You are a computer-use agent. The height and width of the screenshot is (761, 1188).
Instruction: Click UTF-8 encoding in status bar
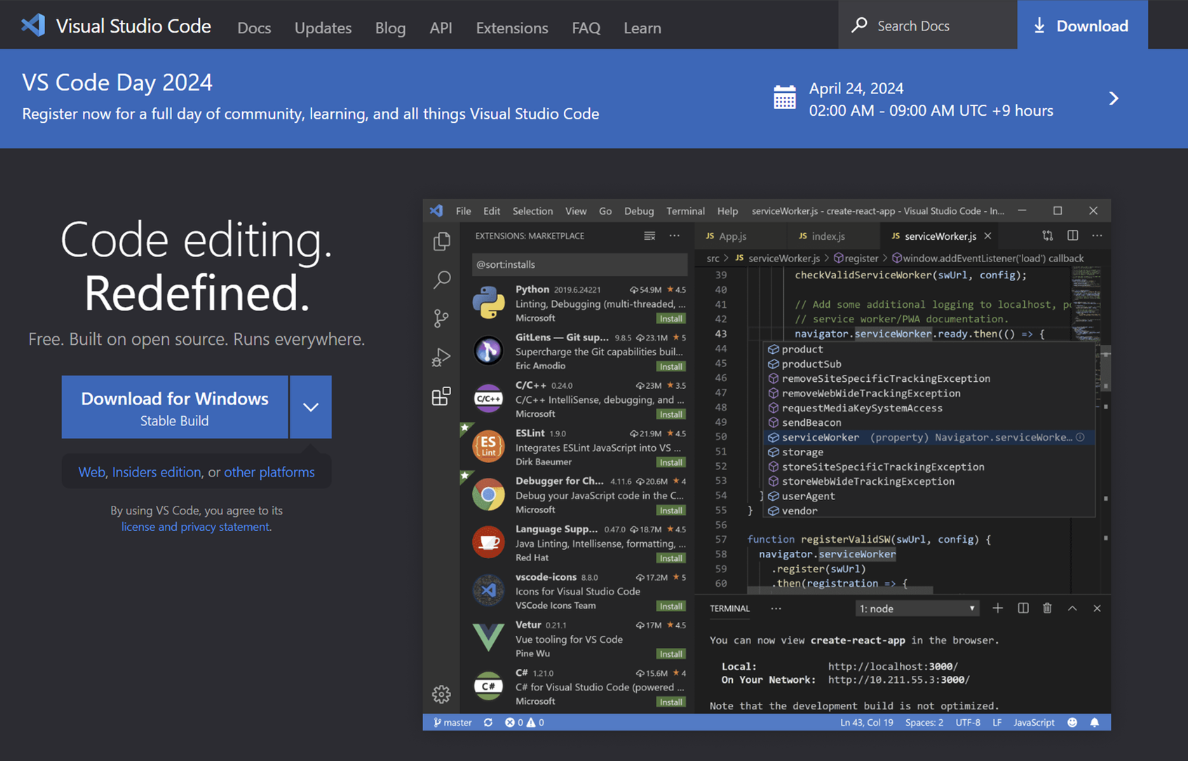[x=968, y=722]
